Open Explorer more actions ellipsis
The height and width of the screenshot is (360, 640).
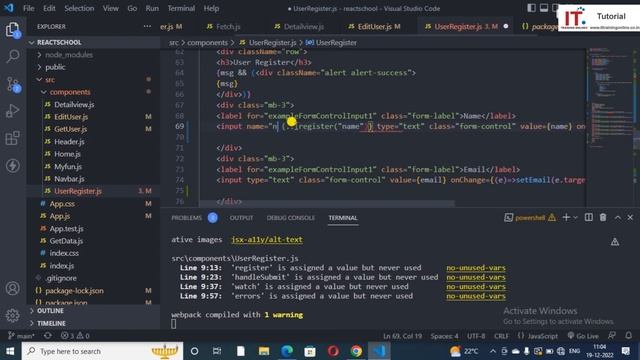[x=147, y=26]
